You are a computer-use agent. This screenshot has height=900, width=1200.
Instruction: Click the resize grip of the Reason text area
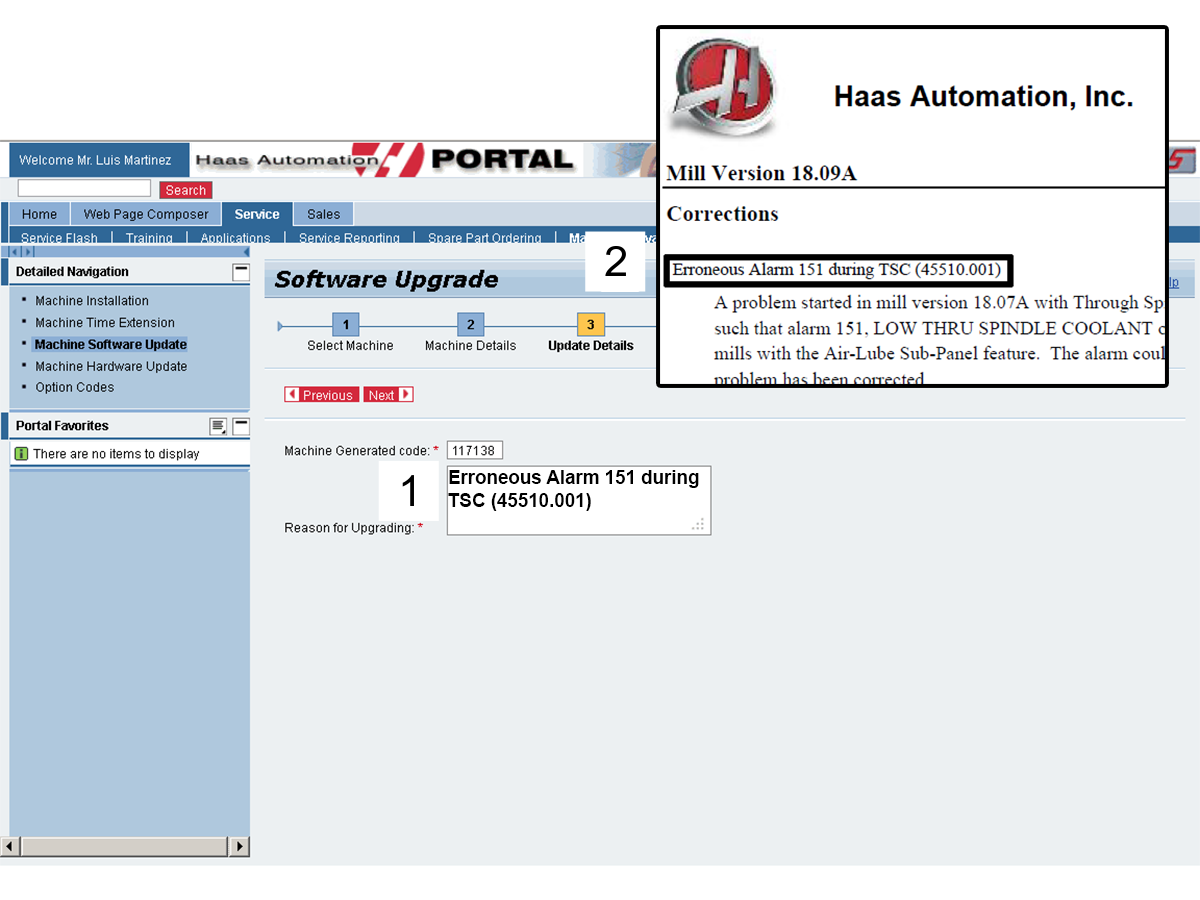(699, 524)
